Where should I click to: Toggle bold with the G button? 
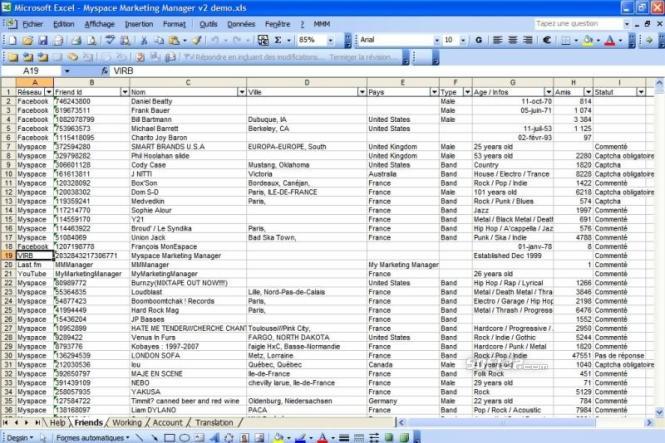coord(479,40)
